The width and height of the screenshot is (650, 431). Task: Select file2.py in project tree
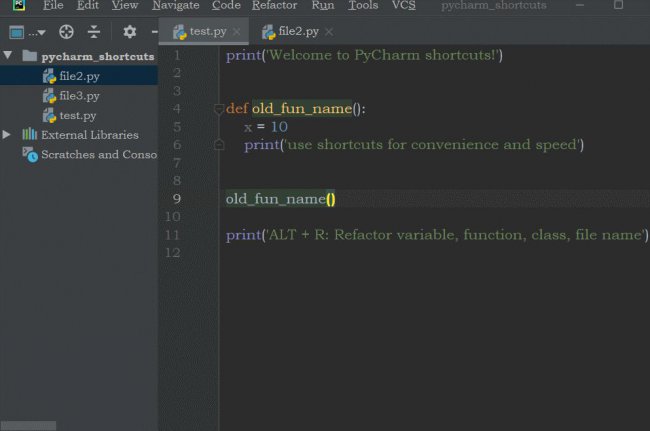[79, 76]
